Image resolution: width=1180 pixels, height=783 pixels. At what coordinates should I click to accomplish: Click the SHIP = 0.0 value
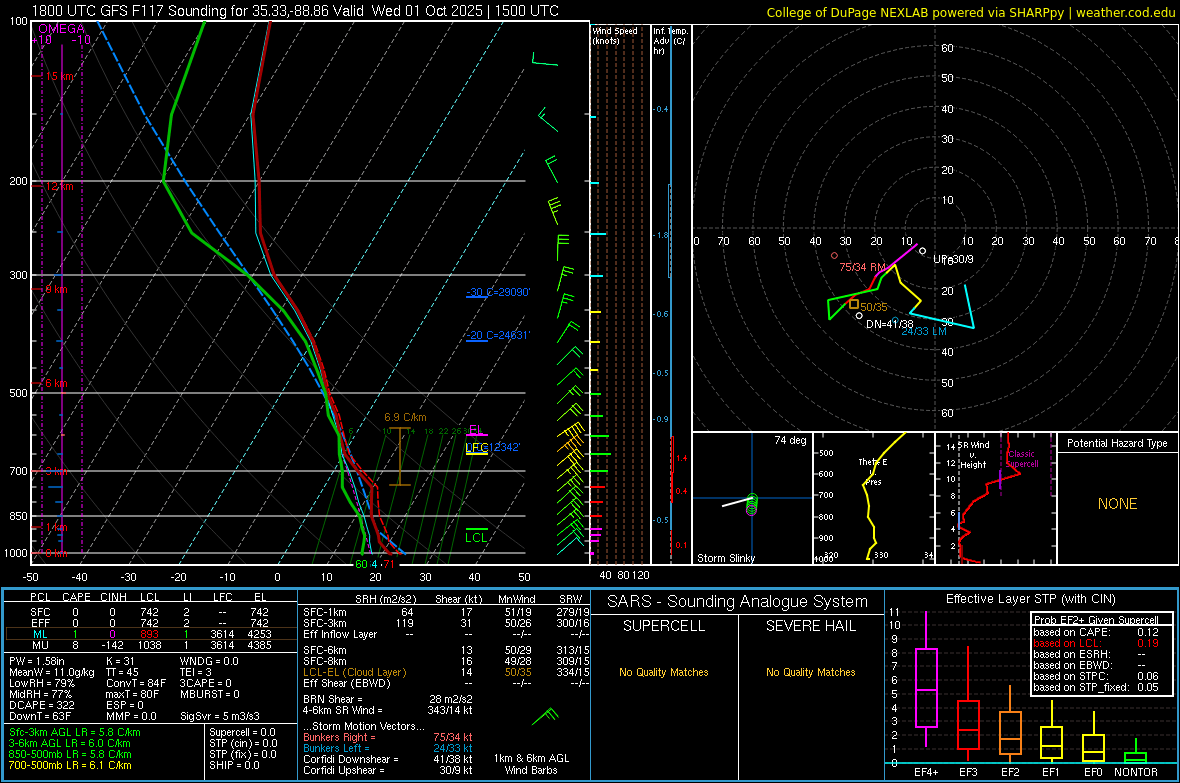[236, 765]
